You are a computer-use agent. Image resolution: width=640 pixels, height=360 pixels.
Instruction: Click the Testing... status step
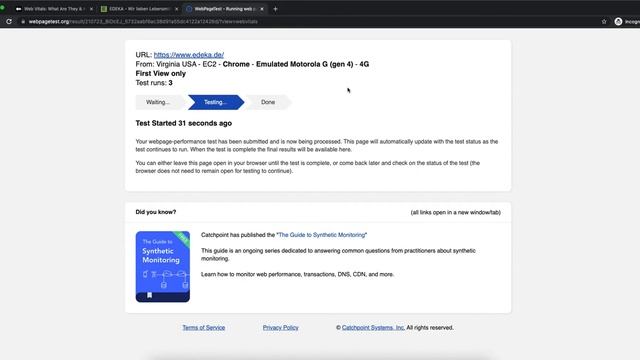216,102
